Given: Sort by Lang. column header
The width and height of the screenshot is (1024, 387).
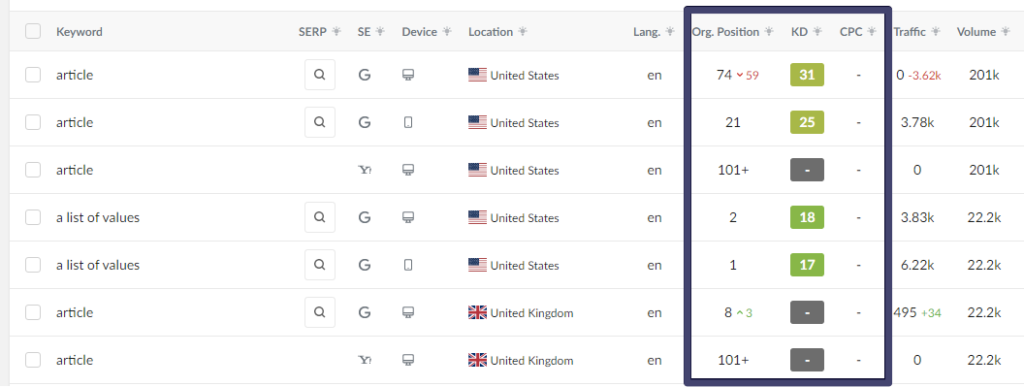Looking at the screenshot, I should (x=647, y=32).
